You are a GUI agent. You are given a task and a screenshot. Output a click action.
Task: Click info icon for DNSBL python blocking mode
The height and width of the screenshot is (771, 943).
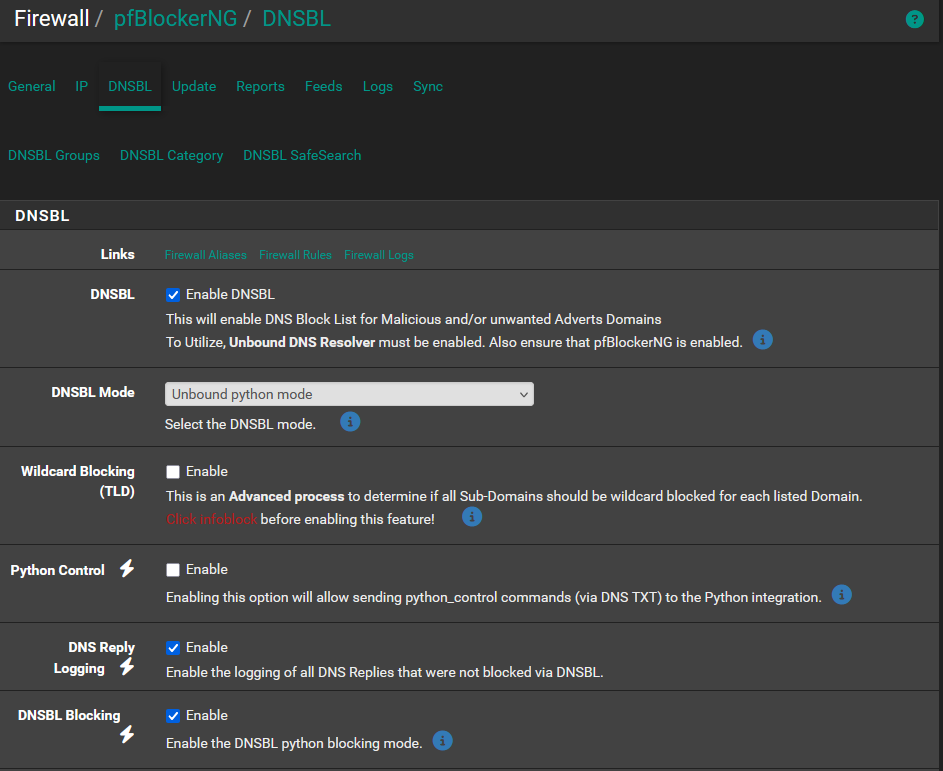tap(442, 741)
